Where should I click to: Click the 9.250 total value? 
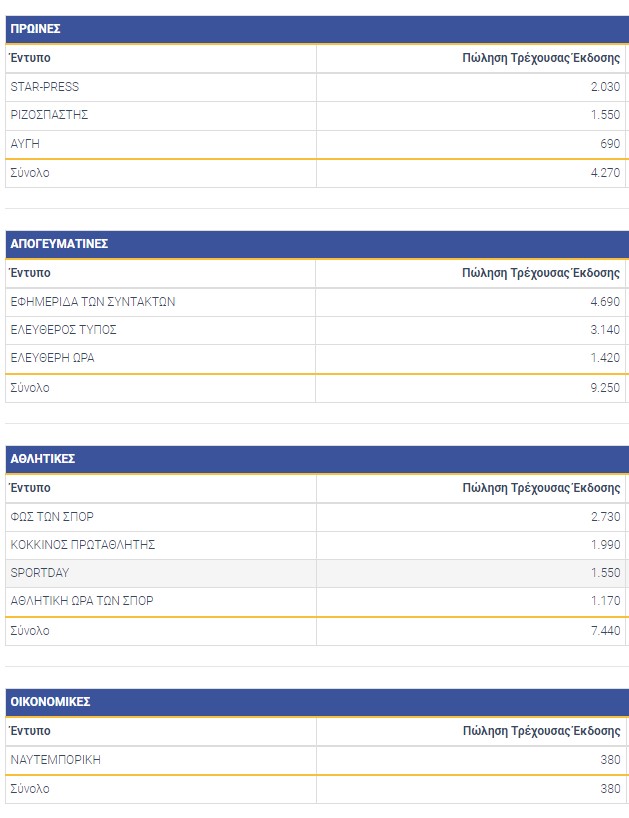605,388
